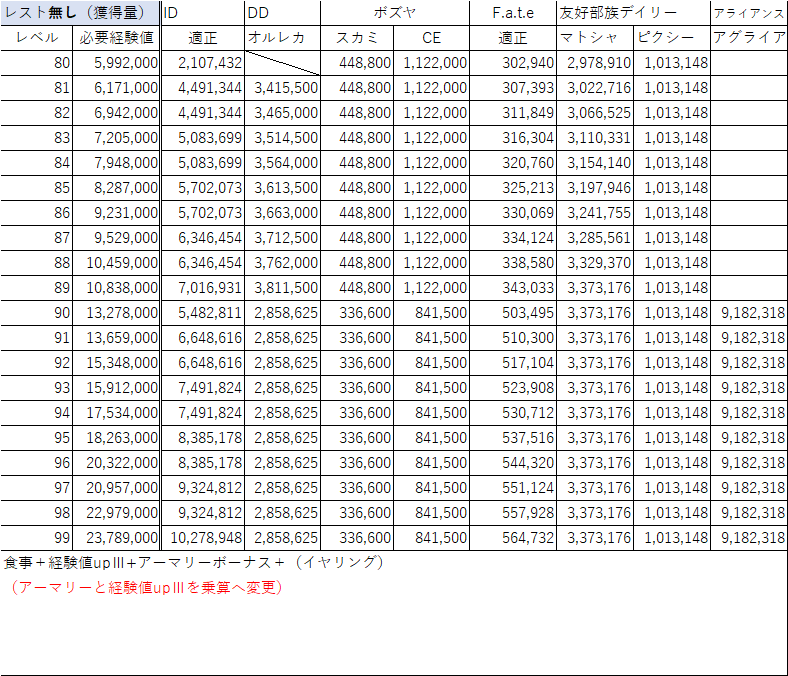Select F.a.t.e value 503,495
The height and width of the screenshot is (676, 788).
tap(513, 313)
